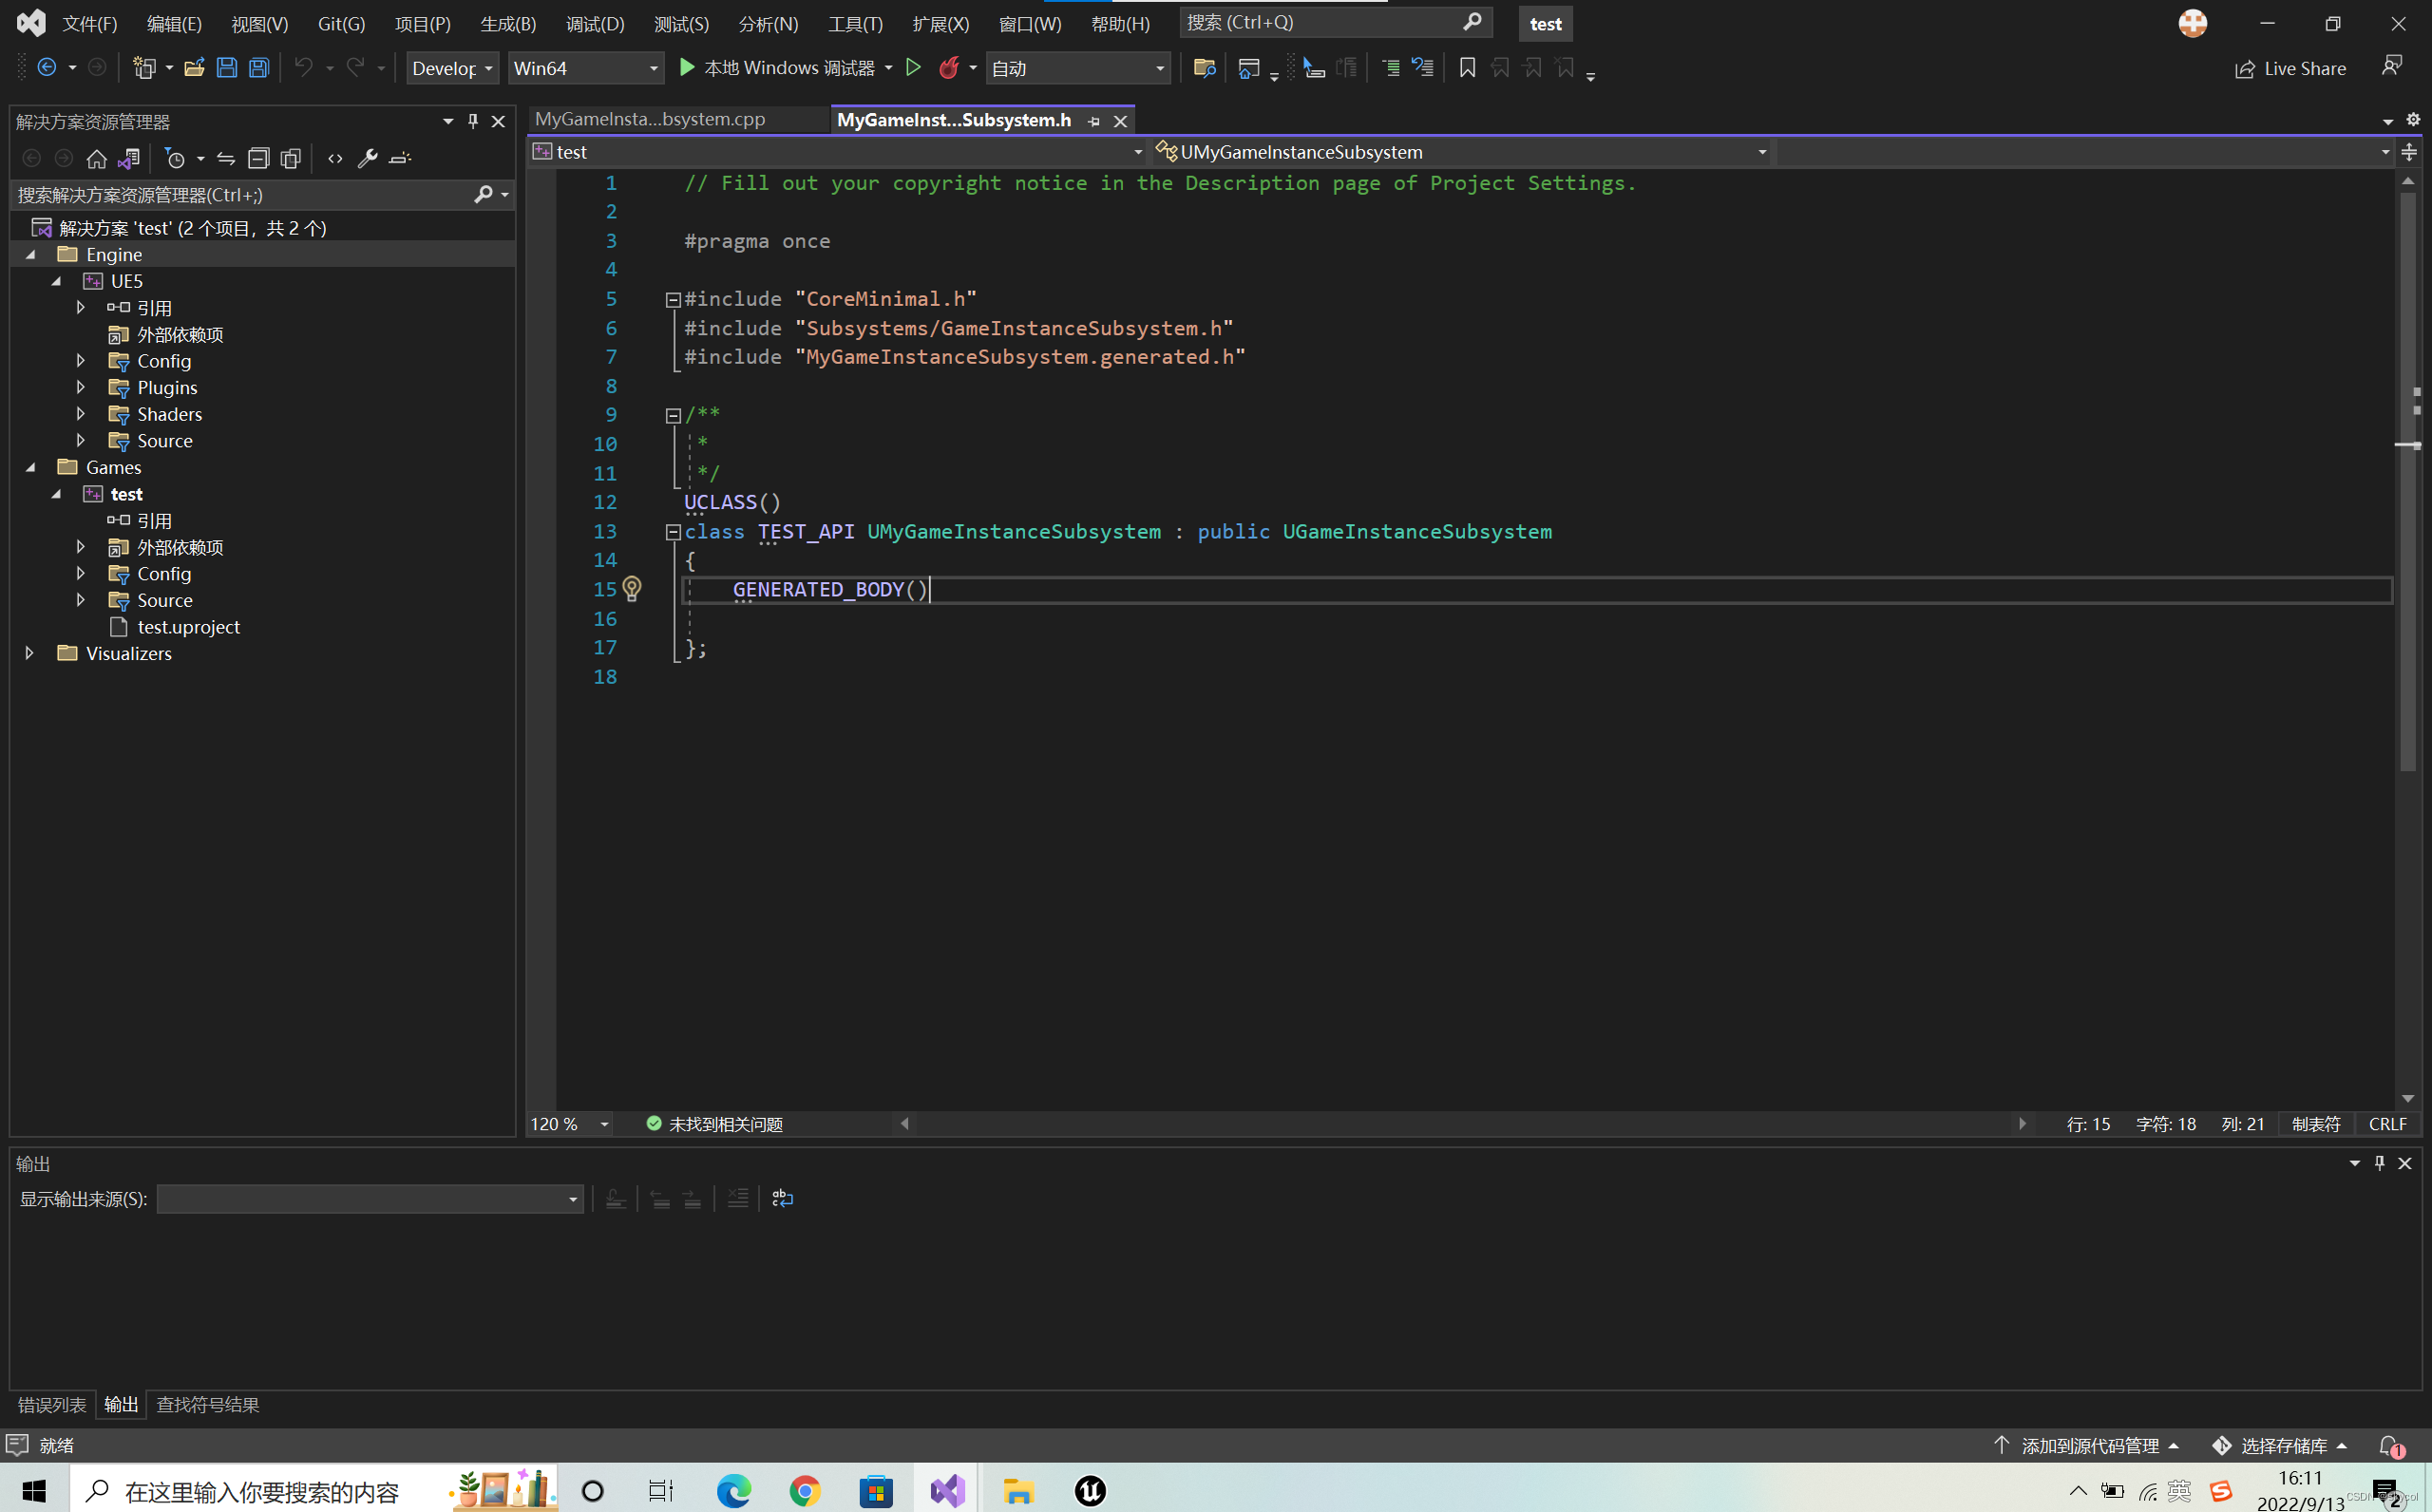The width and height of the screenshot is (2432, 1512).
Task: Click the pending changes filter clock icon
Action: (x=176, y=158)
